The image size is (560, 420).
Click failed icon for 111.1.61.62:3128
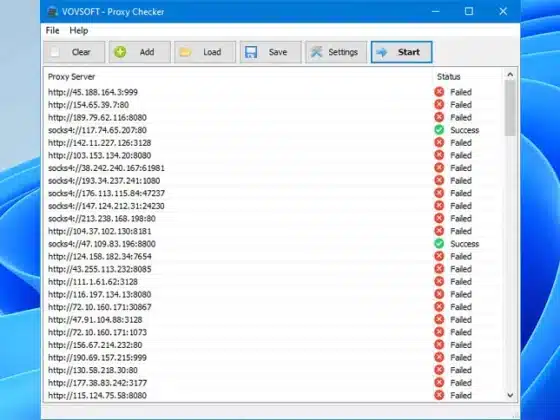click(439, 281)
